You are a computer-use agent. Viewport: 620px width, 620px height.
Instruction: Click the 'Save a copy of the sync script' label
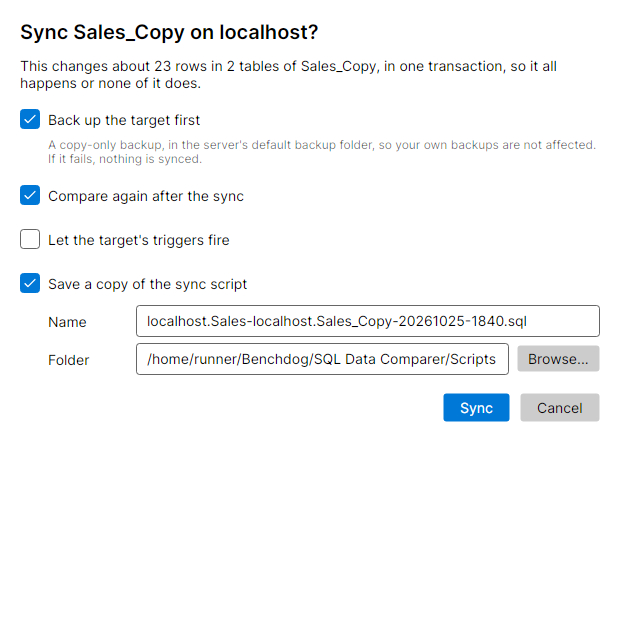click(147, 284)
